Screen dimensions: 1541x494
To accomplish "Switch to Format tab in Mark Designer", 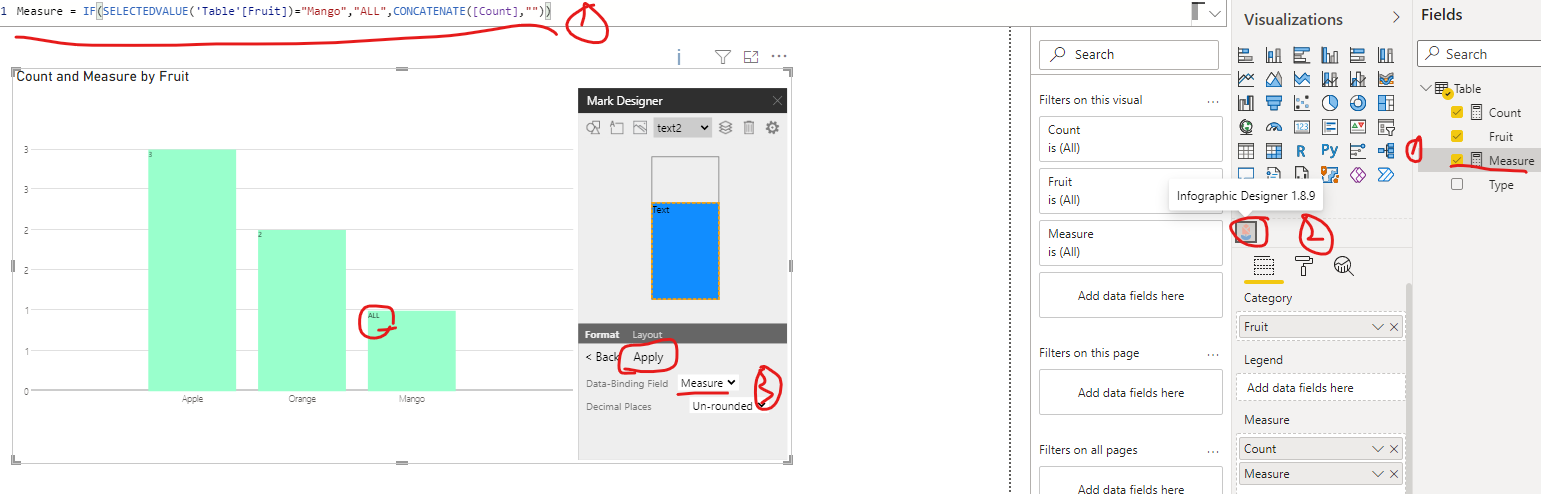I will click(x=602, y=334).
